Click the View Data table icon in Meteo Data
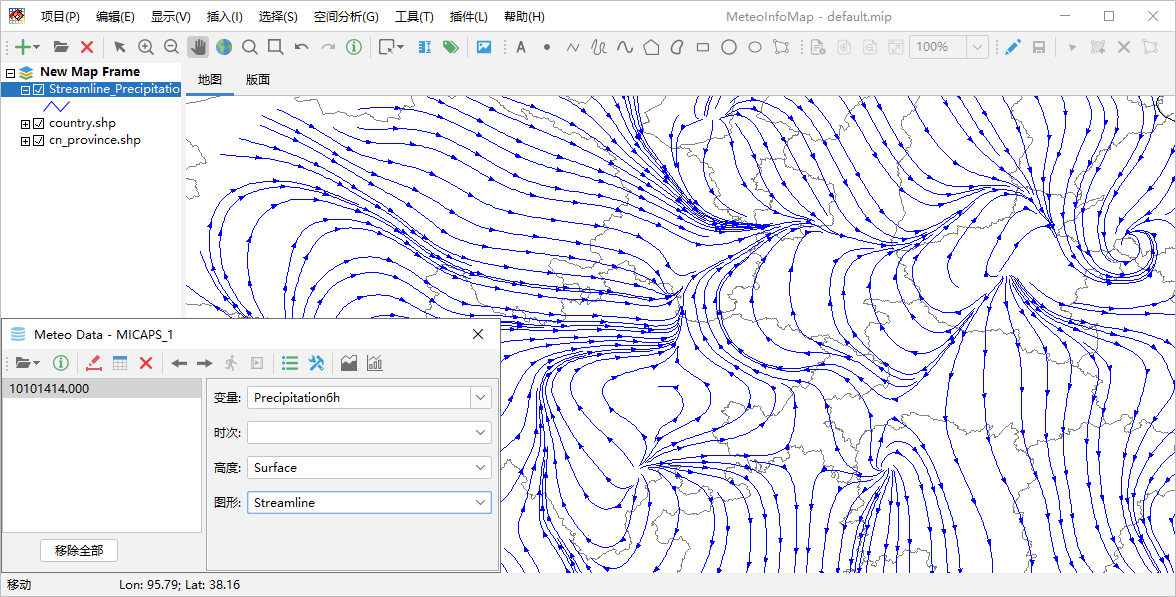Screen dimensions: 1176x597 (x=120, y=363)
